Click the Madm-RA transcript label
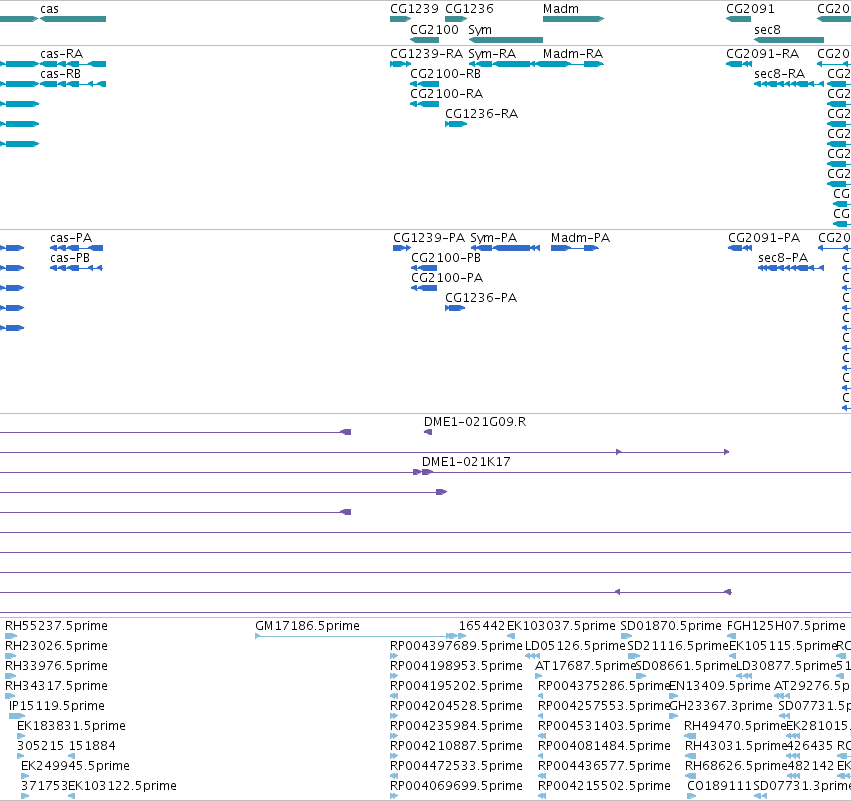Image resolution: width=851 pixels, height=801 pixels. click(573, 54)
